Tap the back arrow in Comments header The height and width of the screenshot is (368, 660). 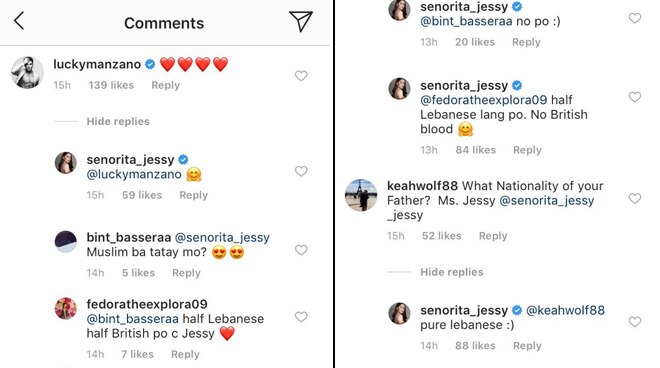pos(19,21)
